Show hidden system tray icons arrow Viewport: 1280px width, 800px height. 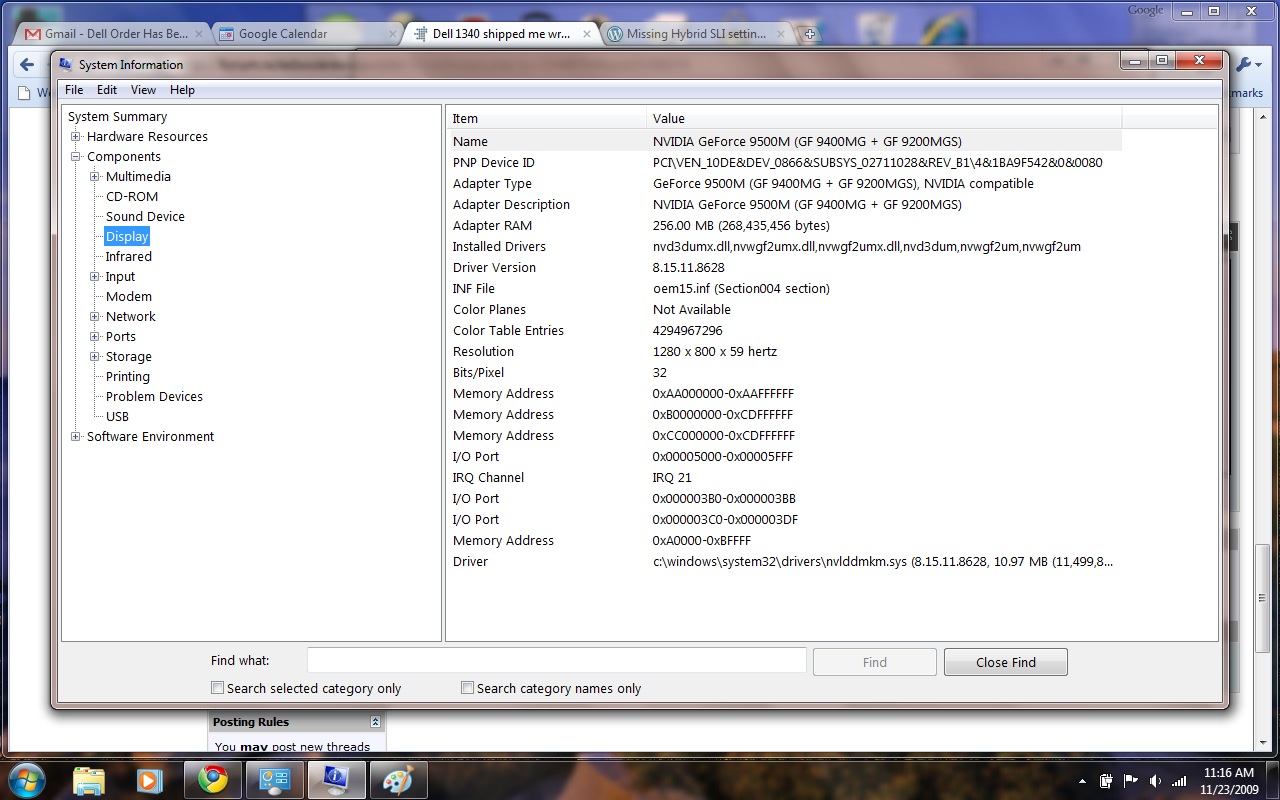(1082, 781)
